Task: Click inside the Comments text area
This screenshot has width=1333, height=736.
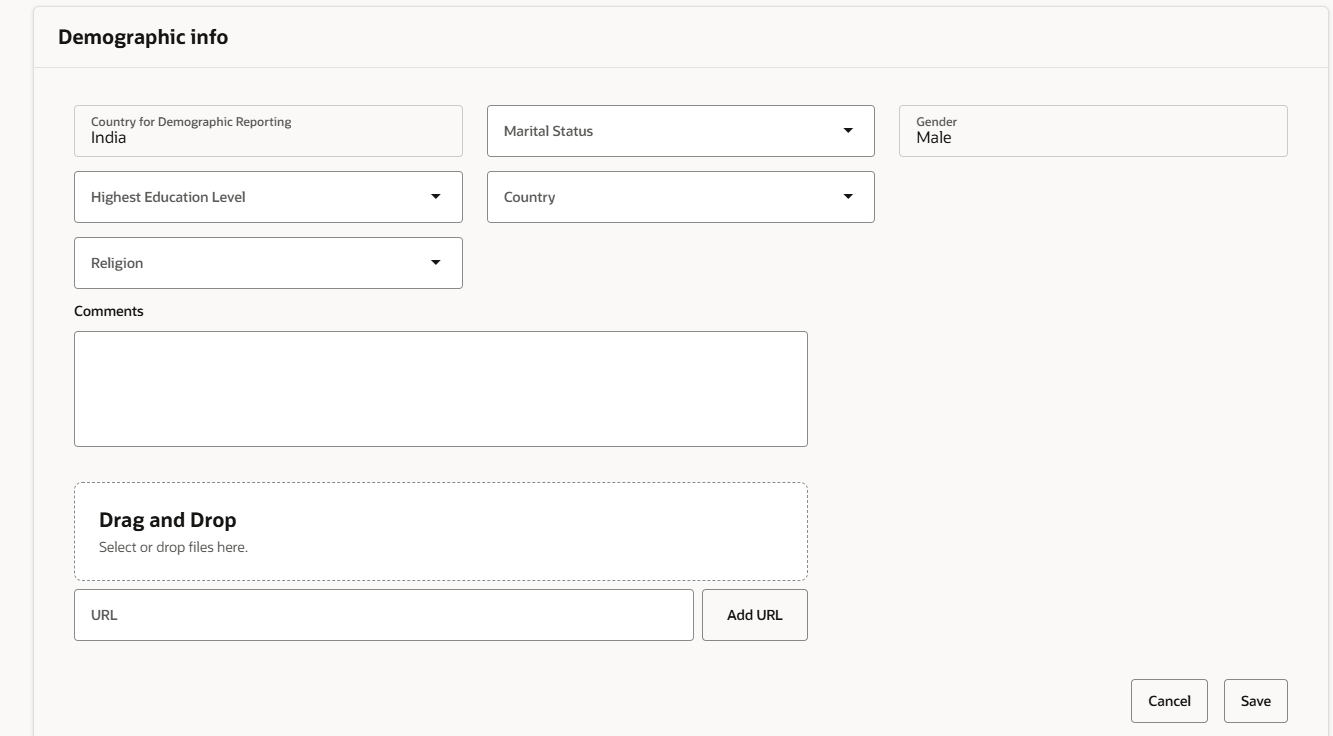Action: click(440, 388)
